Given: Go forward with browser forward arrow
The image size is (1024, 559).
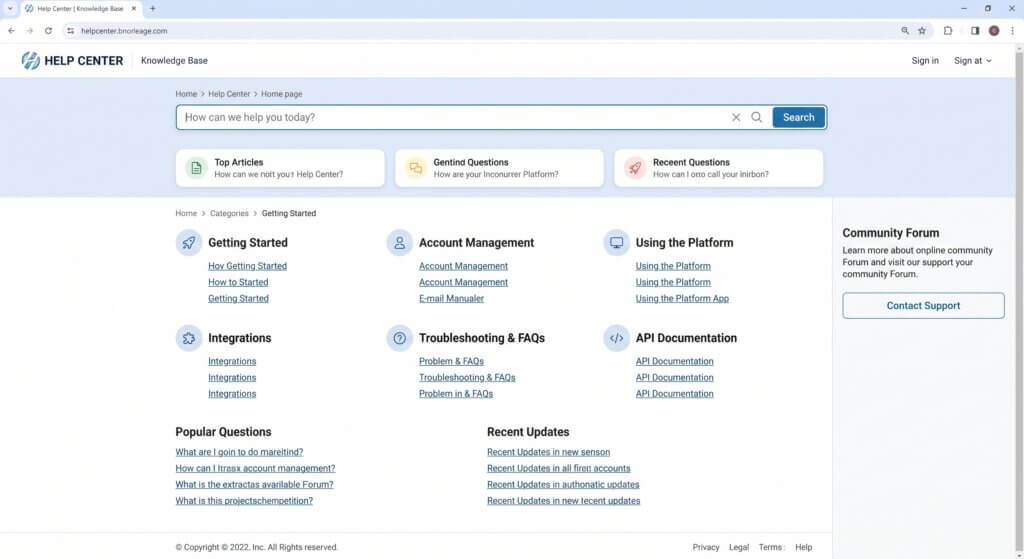Looking at the screenshot, I should pyautogui.click(x=29, y=31).
